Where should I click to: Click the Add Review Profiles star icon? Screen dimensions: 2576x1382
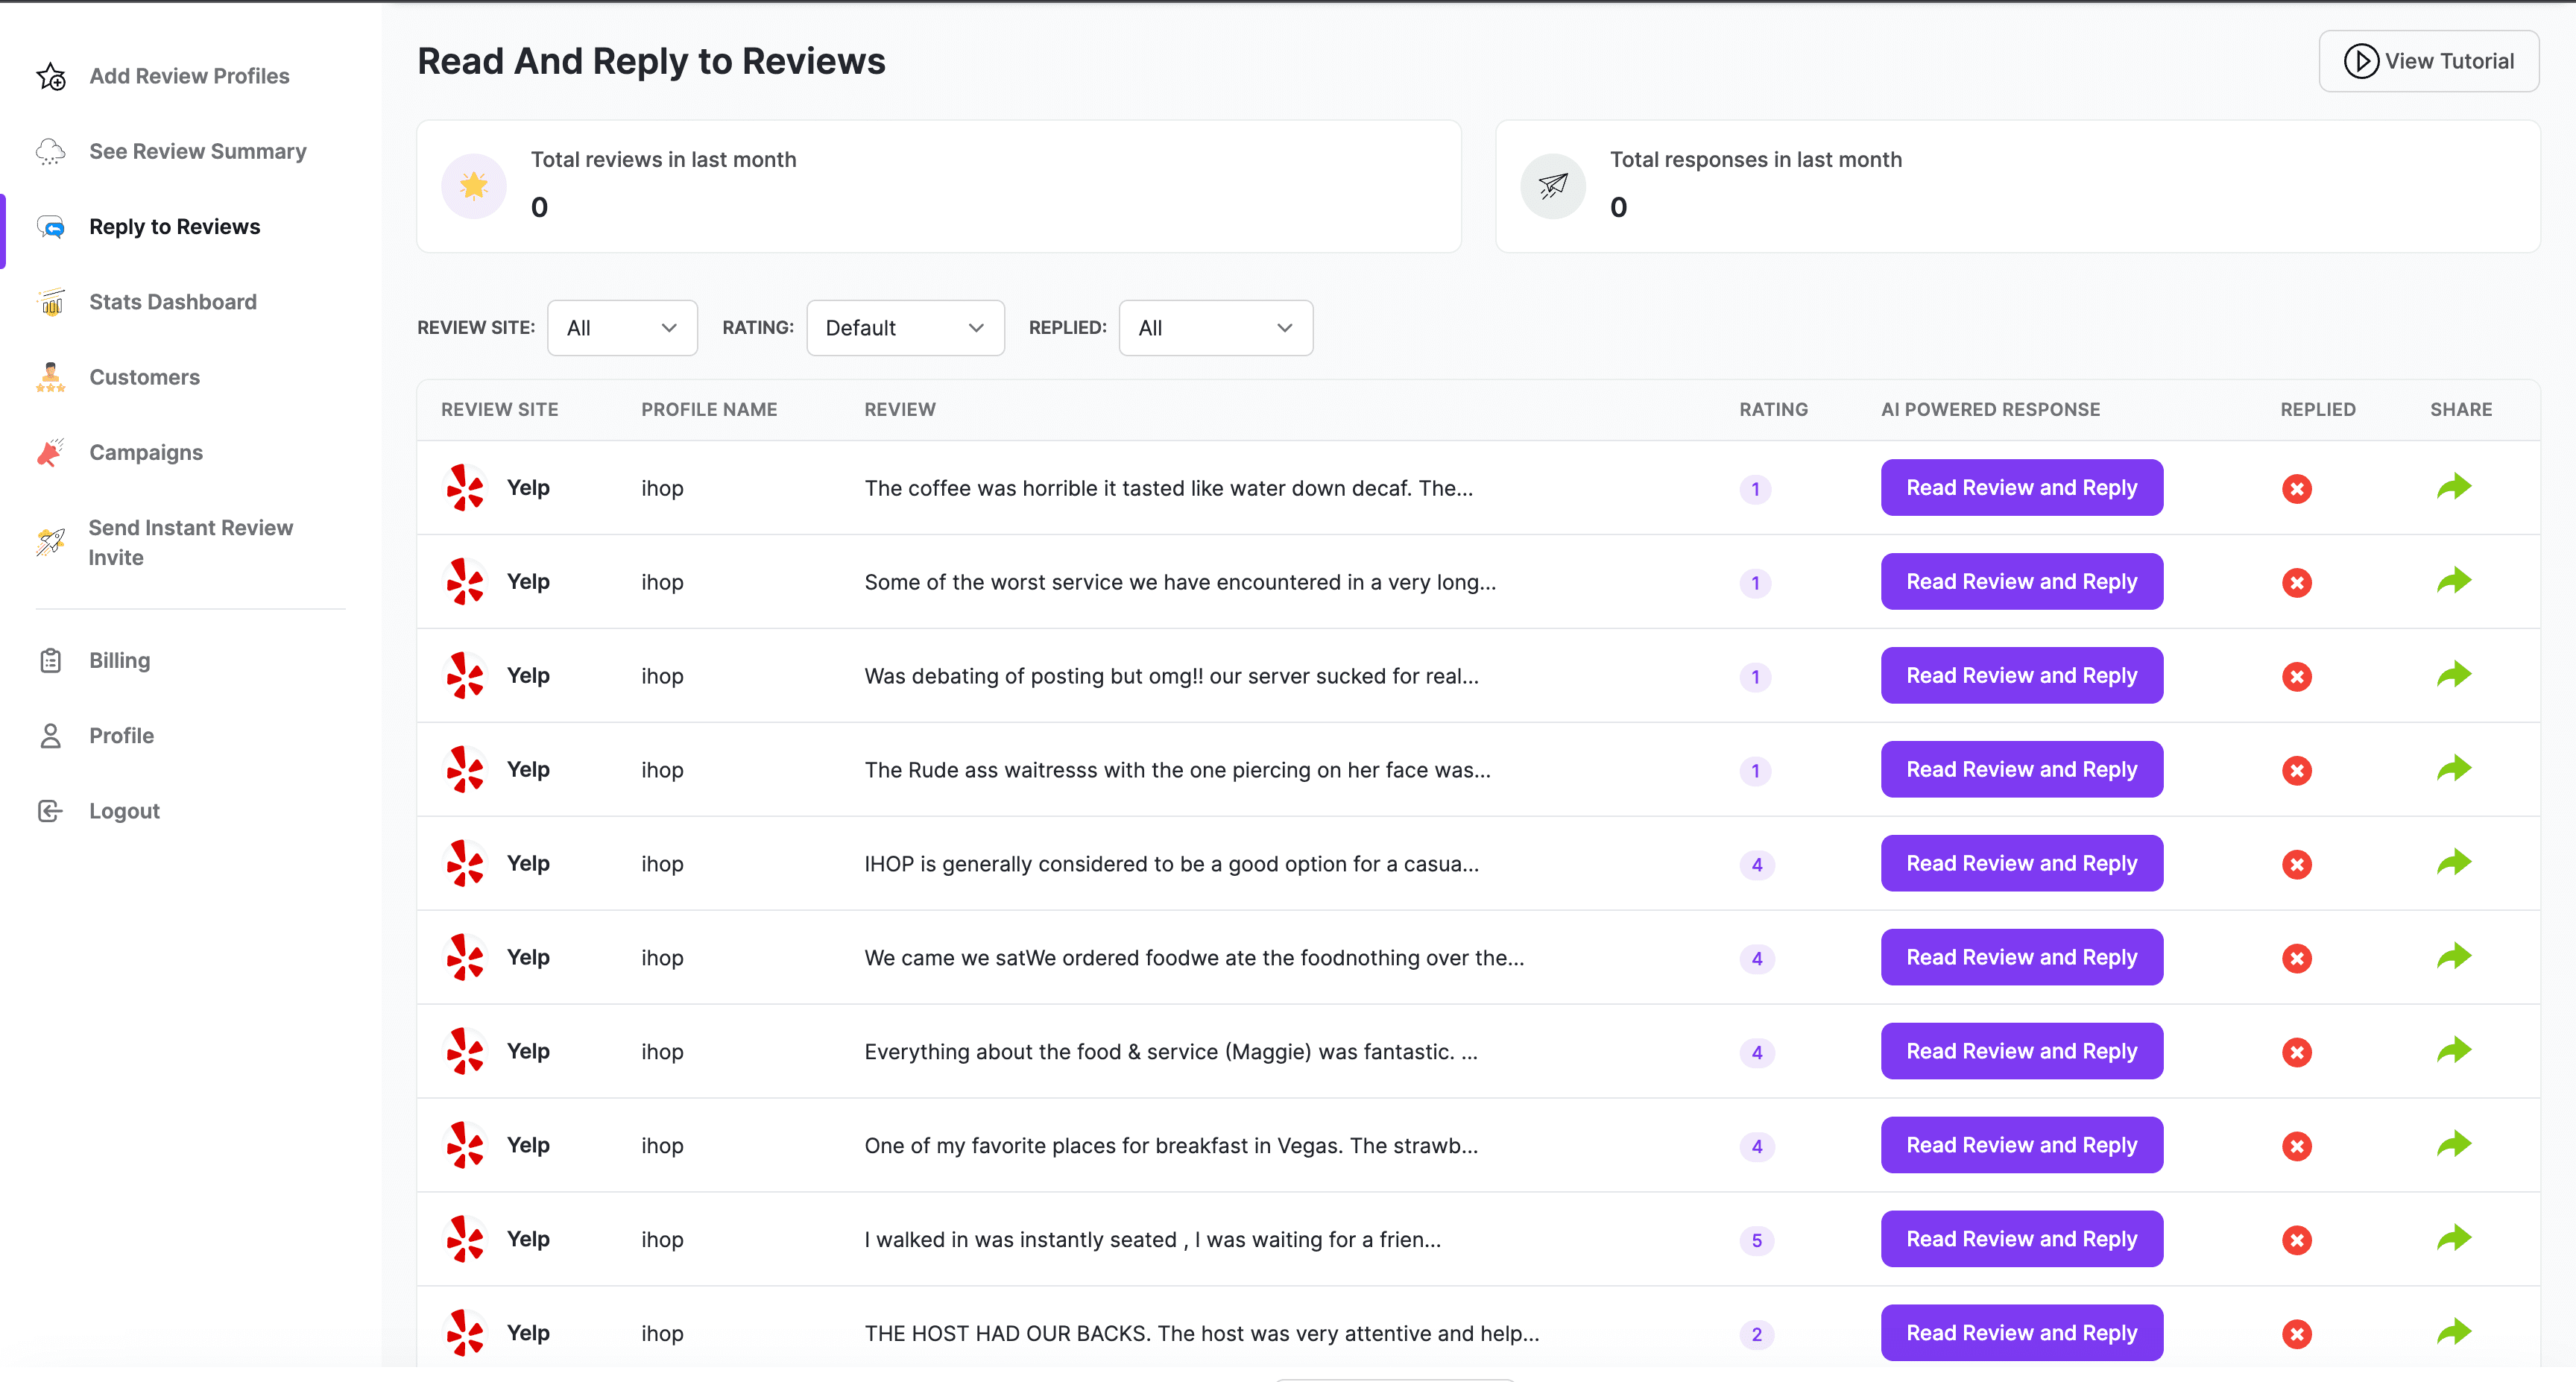pyautogui.click(x=51, y=77)
